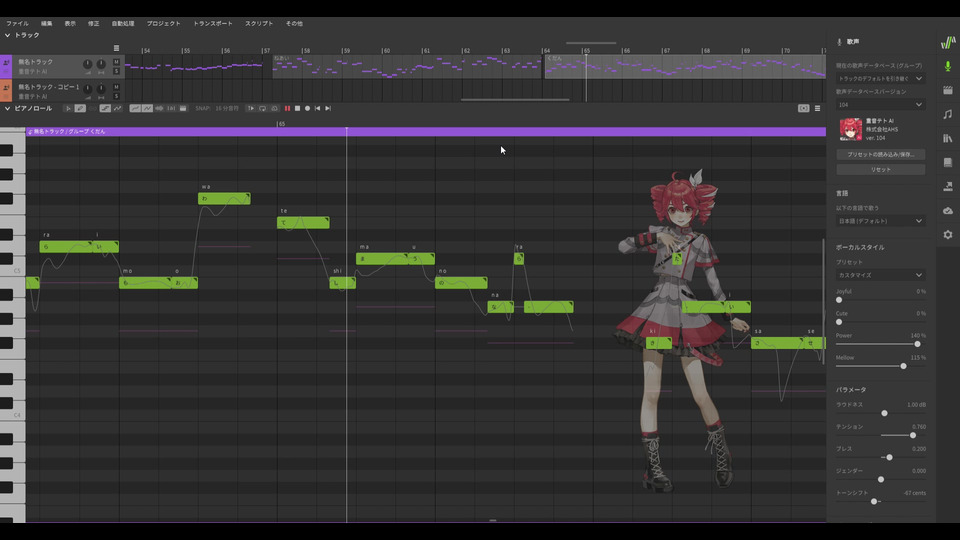Open the voice database group dropdown
960x540 pixels.
(x=880, y=78)
